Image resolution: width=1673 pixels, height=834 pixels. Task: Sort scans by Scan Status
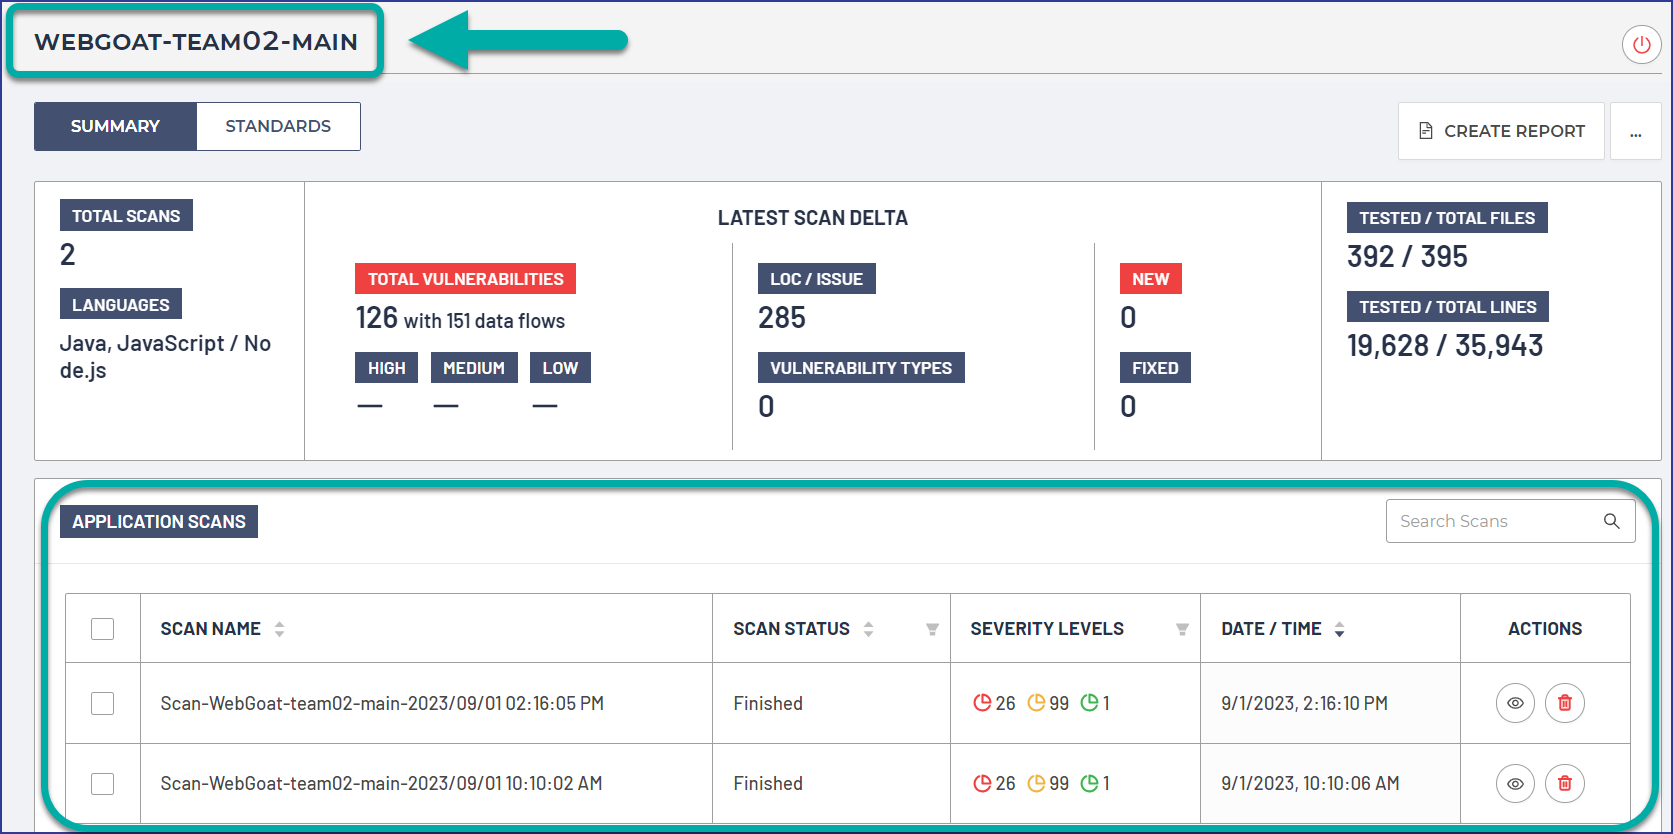click(868, 629)
